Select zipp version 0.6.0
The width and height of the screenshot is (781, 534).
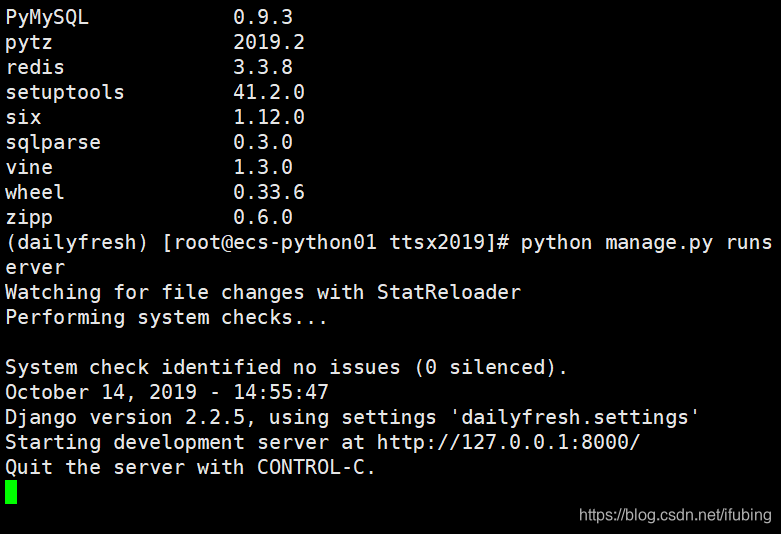[263, 217]
